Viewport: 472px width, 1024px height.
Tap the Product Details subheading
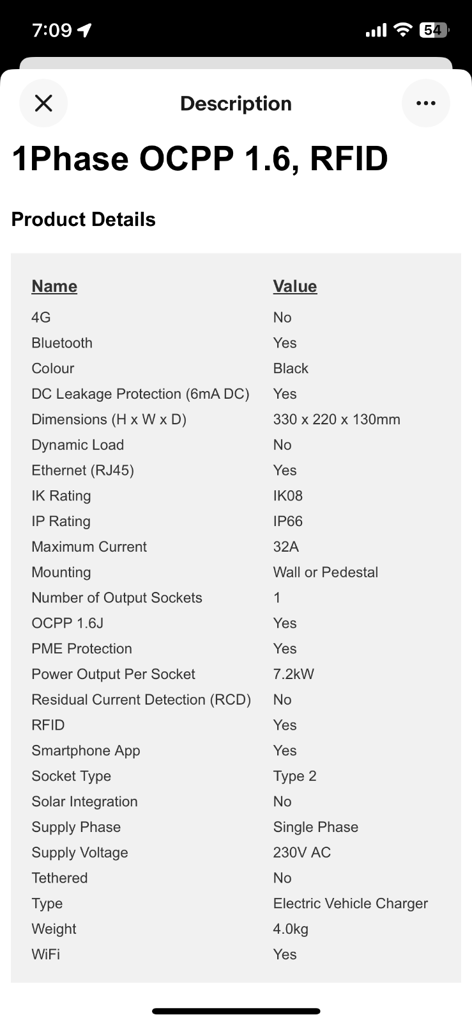tap(84, 219)
